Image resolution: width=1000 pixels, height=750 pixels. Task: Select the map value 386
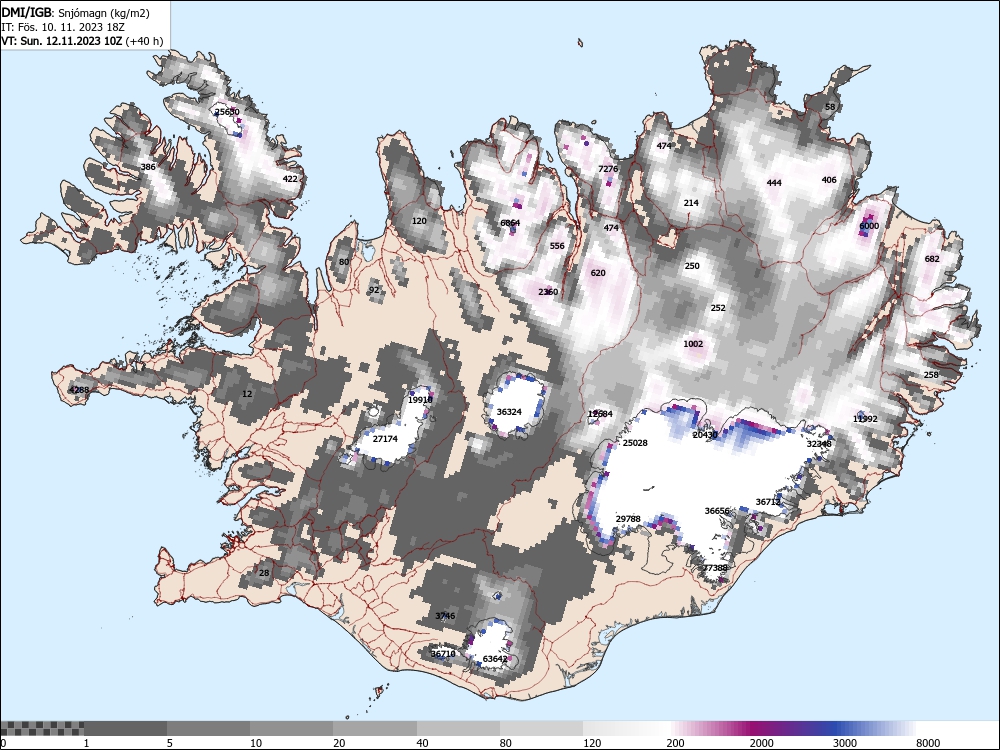click(x=148, y=167)
